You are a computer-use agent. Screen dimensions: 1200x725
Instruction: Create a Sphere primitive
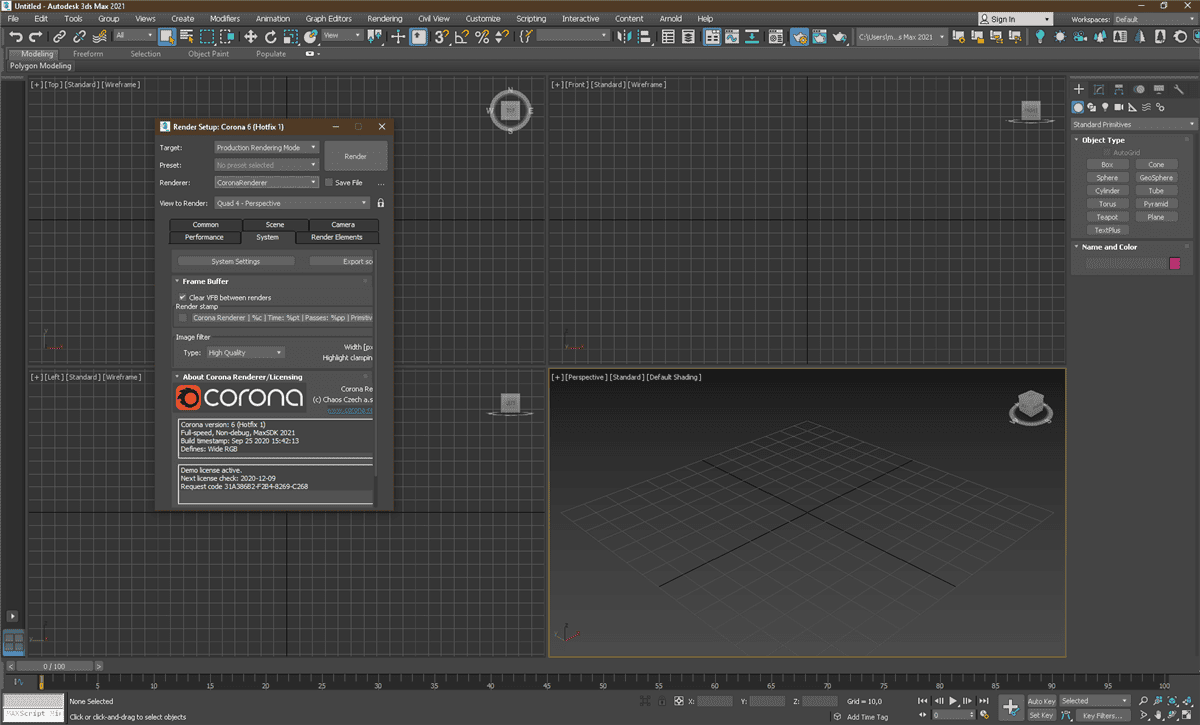pyautogui.click(x=1107, y=178)
